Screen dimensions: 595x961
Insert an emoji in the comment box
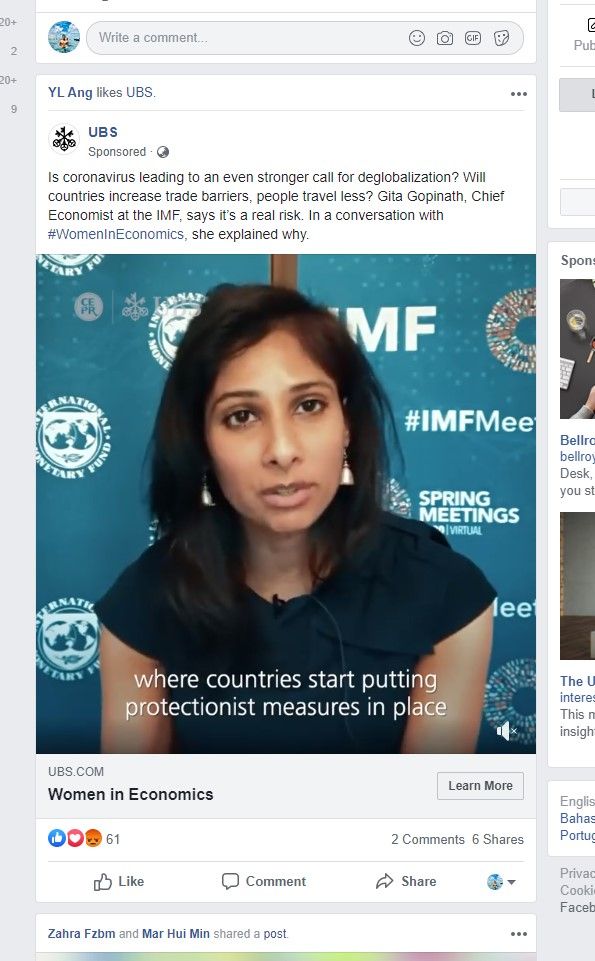click(x=417, y=38)
